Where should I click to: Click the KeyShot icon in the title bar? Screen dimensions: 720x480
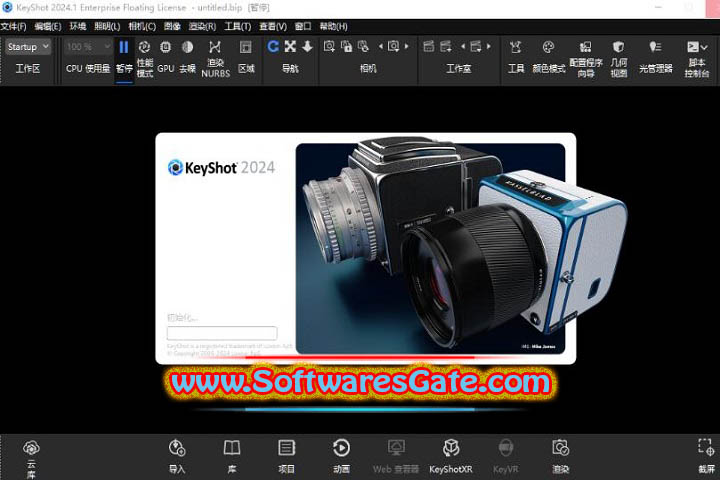pos(7,7)
